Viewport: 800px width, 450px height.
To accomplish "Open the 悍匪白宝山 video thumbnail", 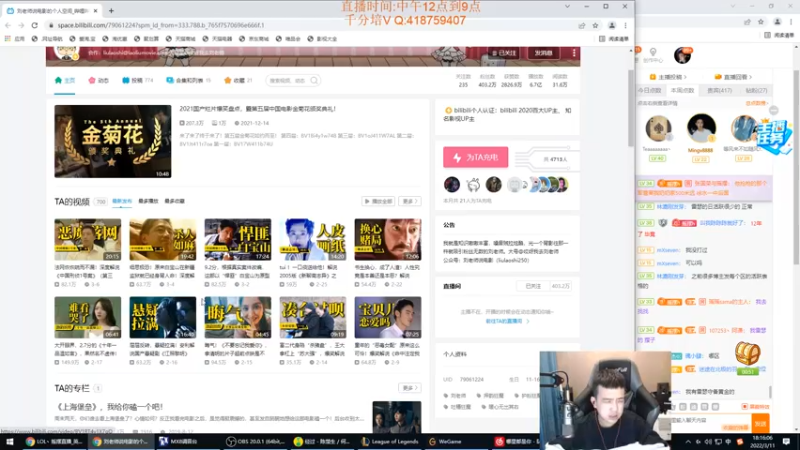I will click(238, 240).
